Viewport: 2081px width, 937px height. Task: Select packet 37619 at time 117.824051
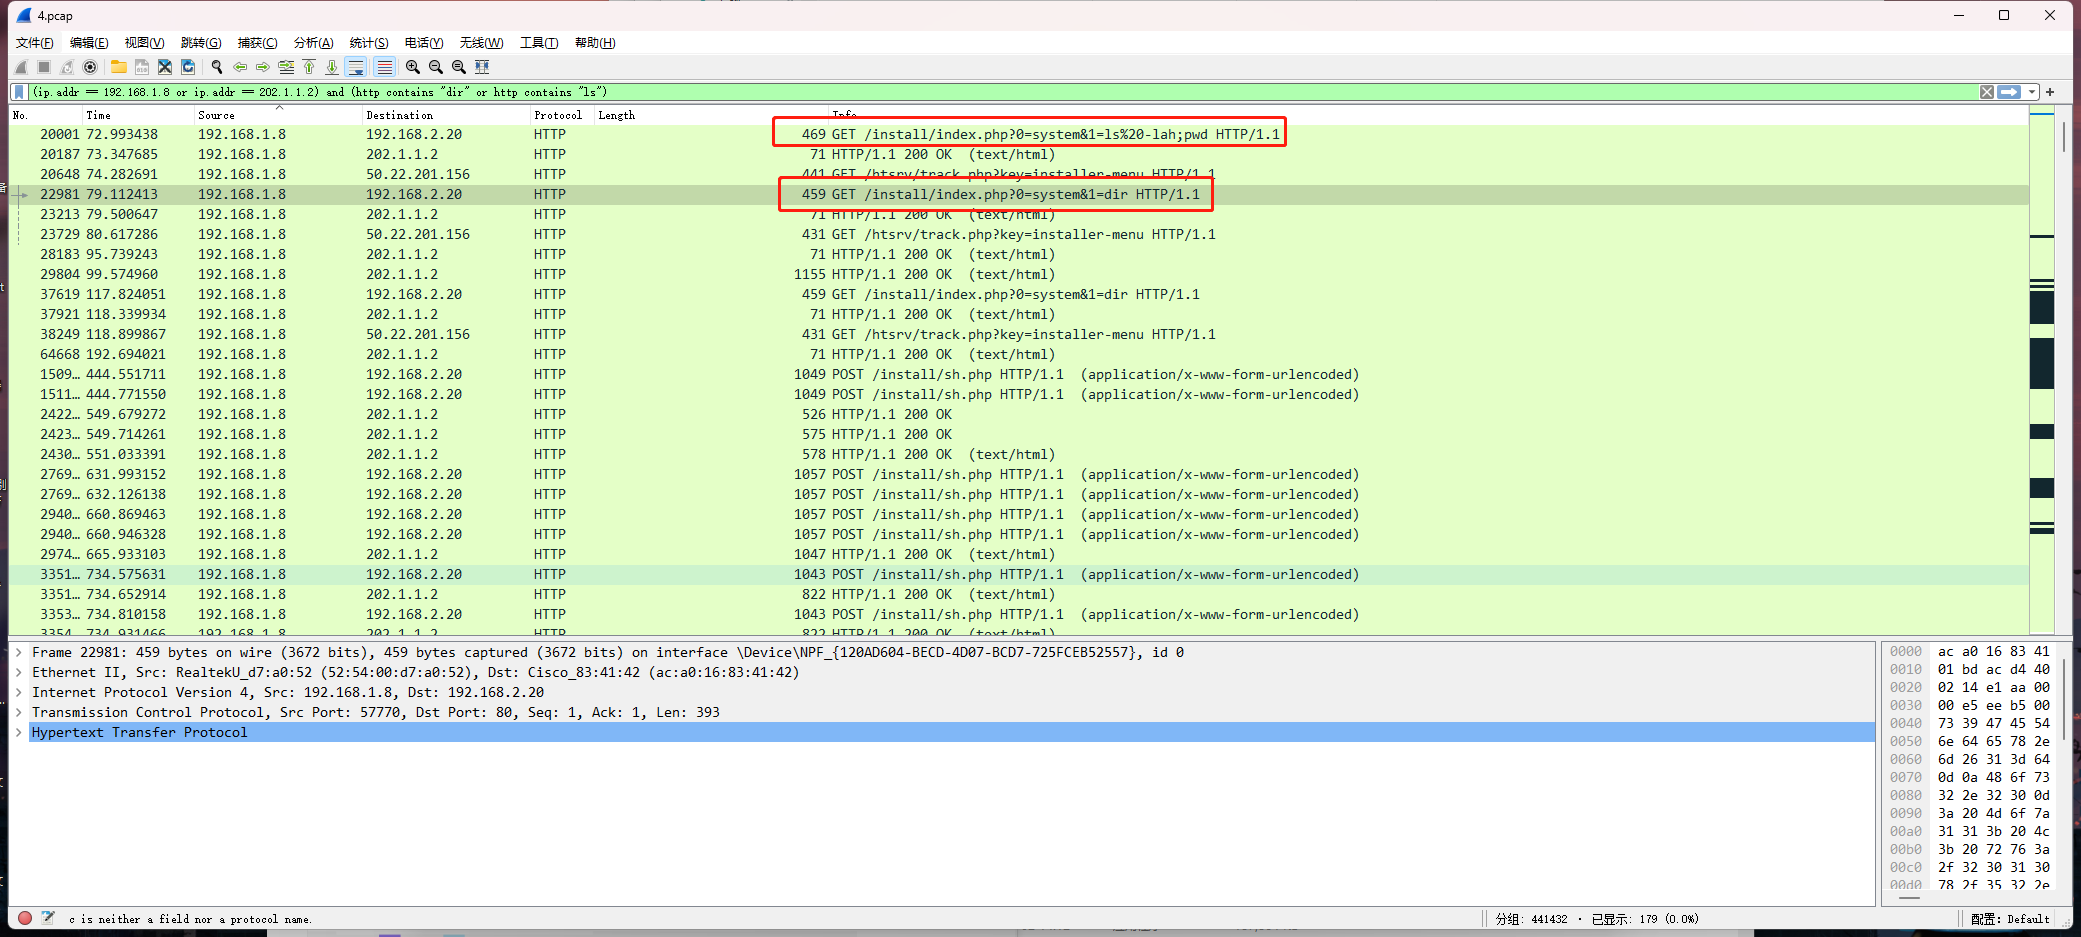tap(1019, 294)
